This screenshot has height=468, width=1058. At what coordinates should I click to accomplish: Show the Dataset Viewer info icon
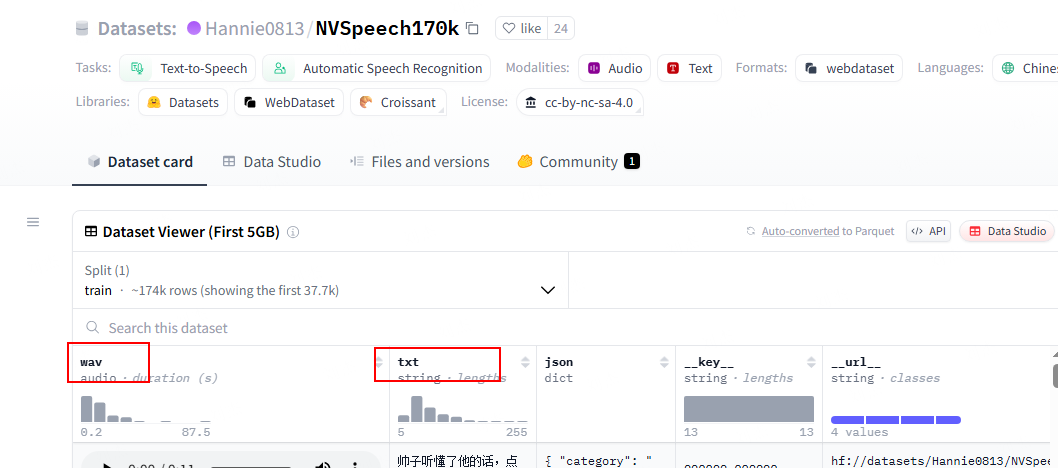click(293, 232)
